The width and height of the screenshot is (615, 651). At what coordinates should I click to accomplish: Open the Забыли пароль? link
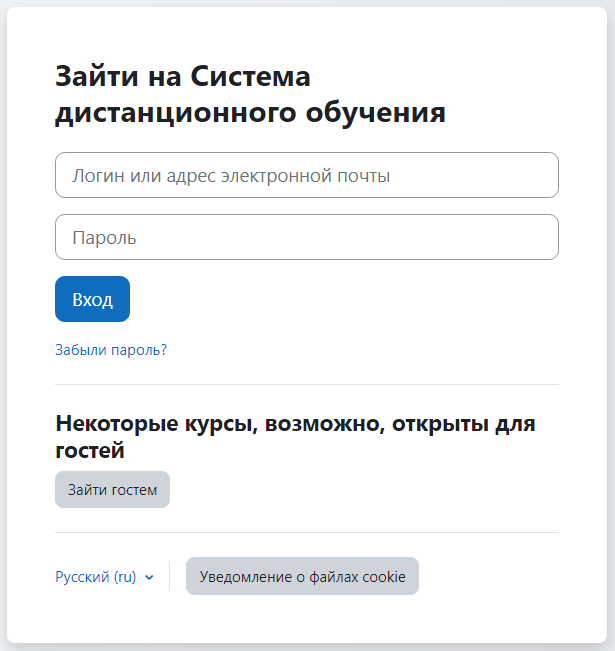[x=111, y=350]
